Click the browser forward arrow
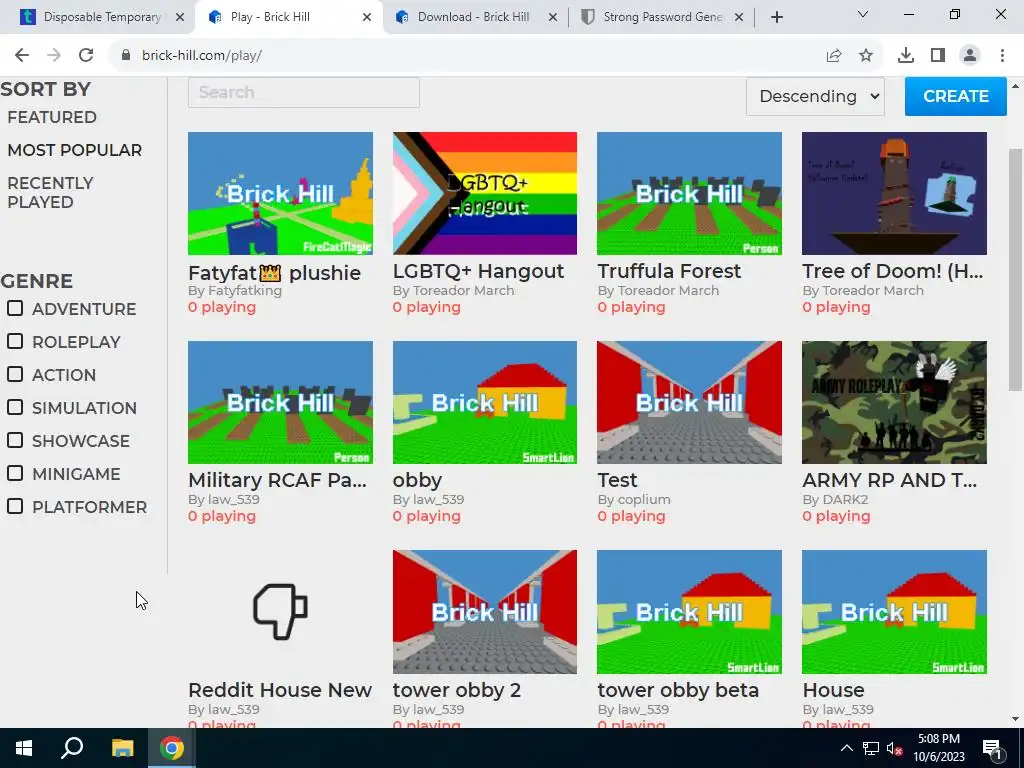Viewport: 1024px width, 768px height. coord(54,56)
